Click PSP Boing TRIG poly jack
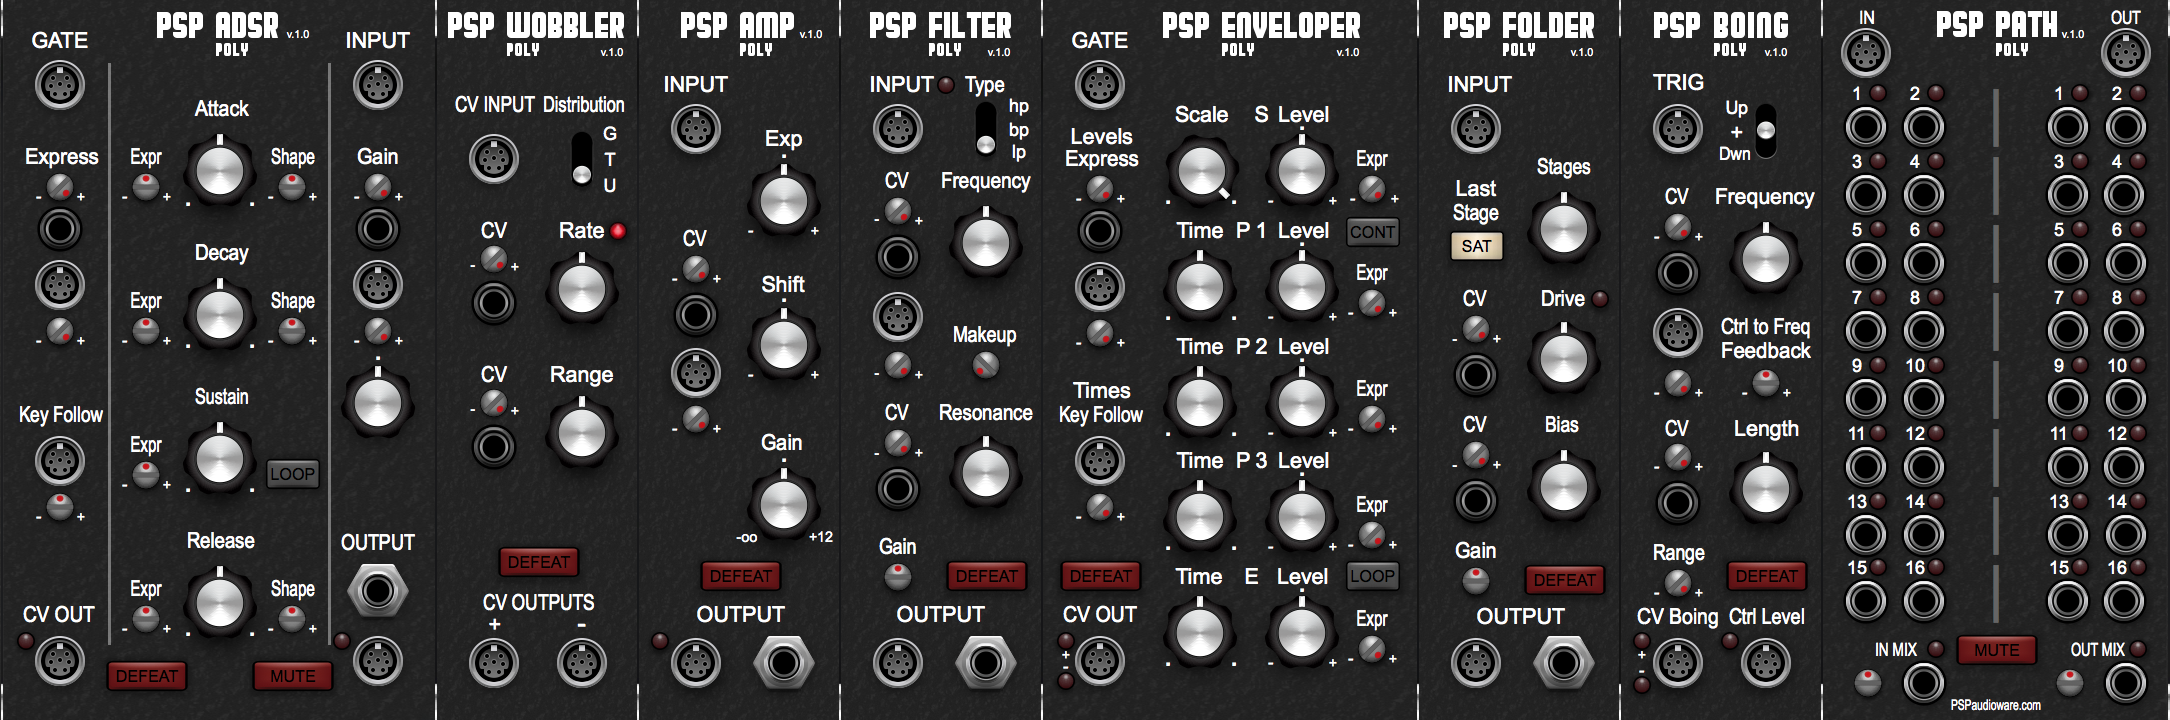The image size is (2170, 720). [x=1678, y=129]
